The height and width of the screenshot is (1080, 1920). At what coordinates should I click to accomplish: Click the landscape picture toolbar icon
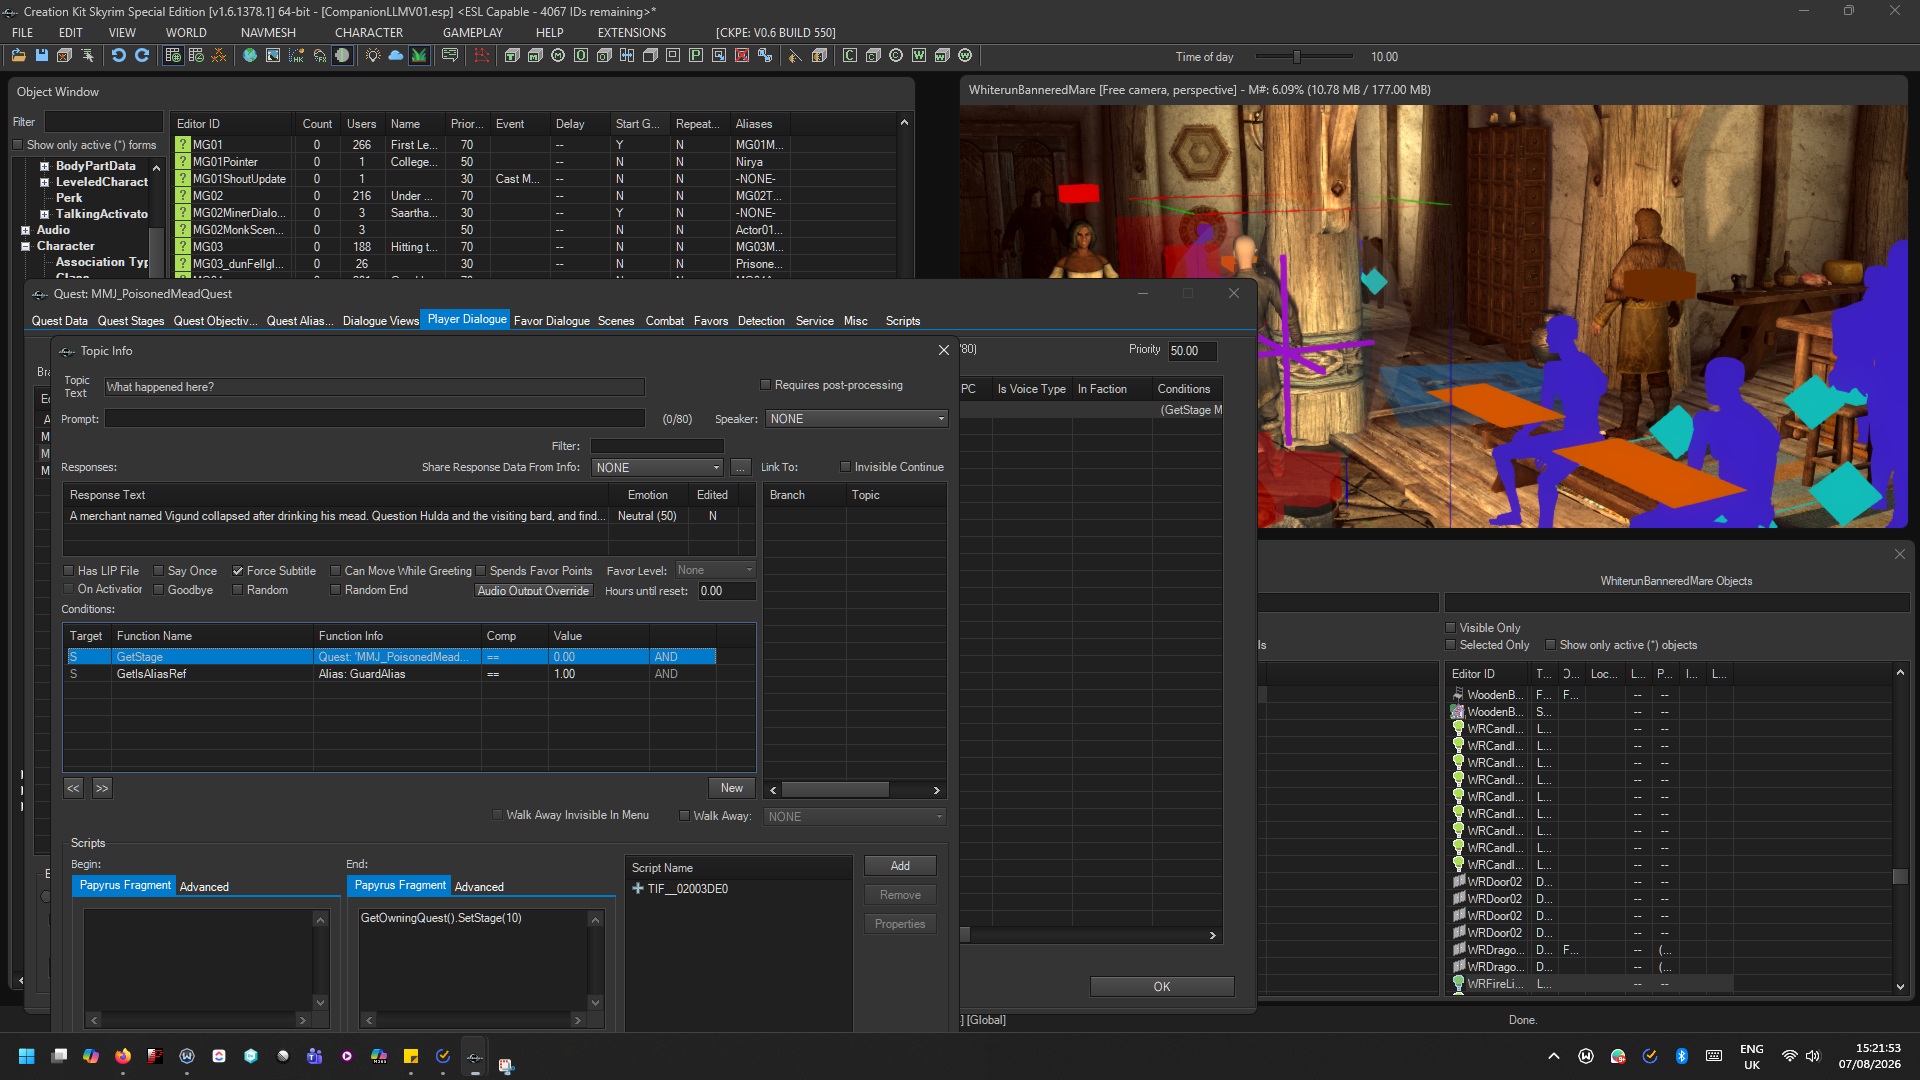point(273,56)
